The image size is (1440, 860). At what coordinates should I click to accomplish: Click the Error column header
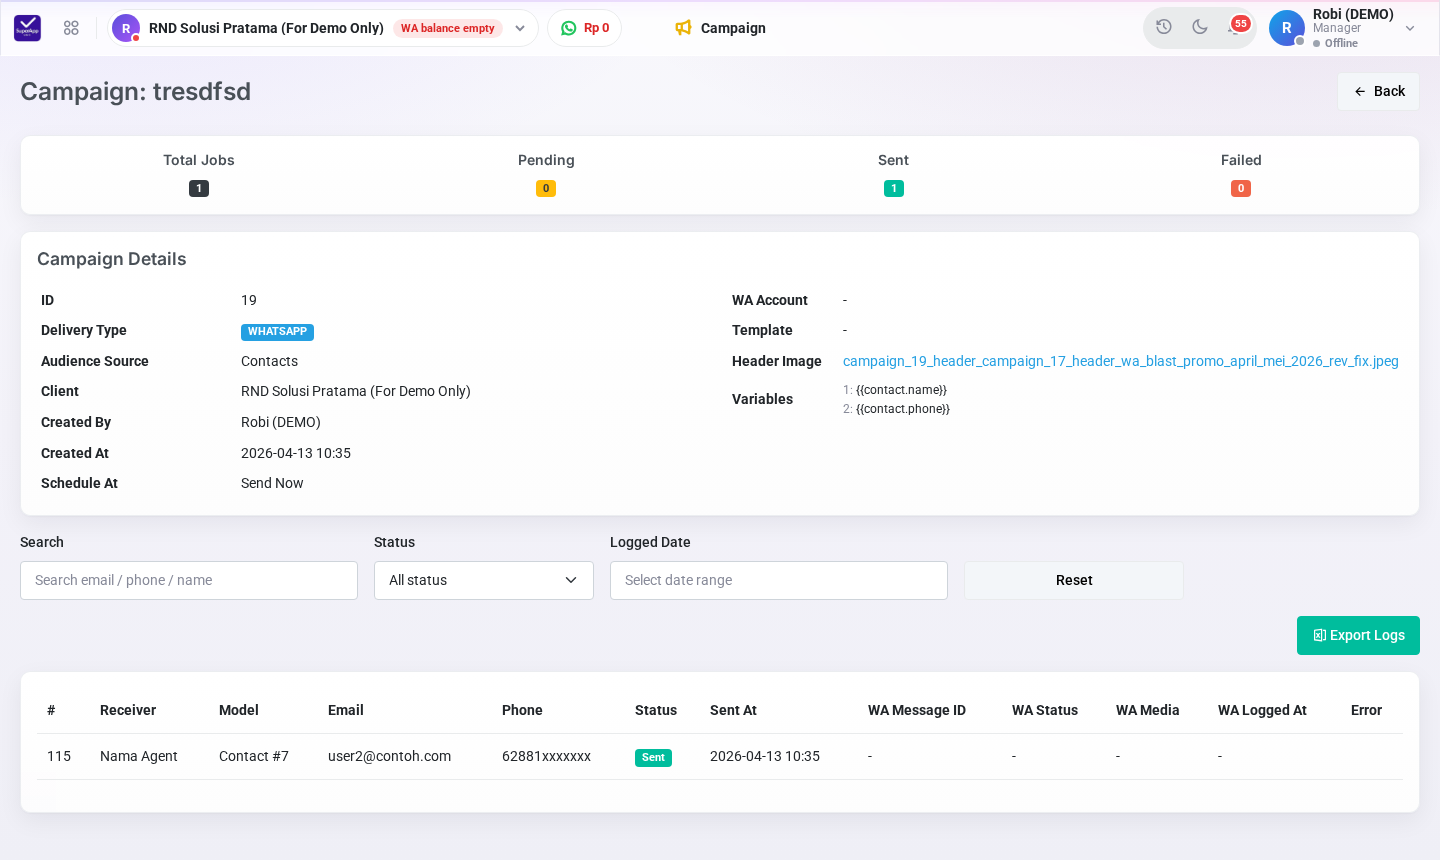(1366, 710)
